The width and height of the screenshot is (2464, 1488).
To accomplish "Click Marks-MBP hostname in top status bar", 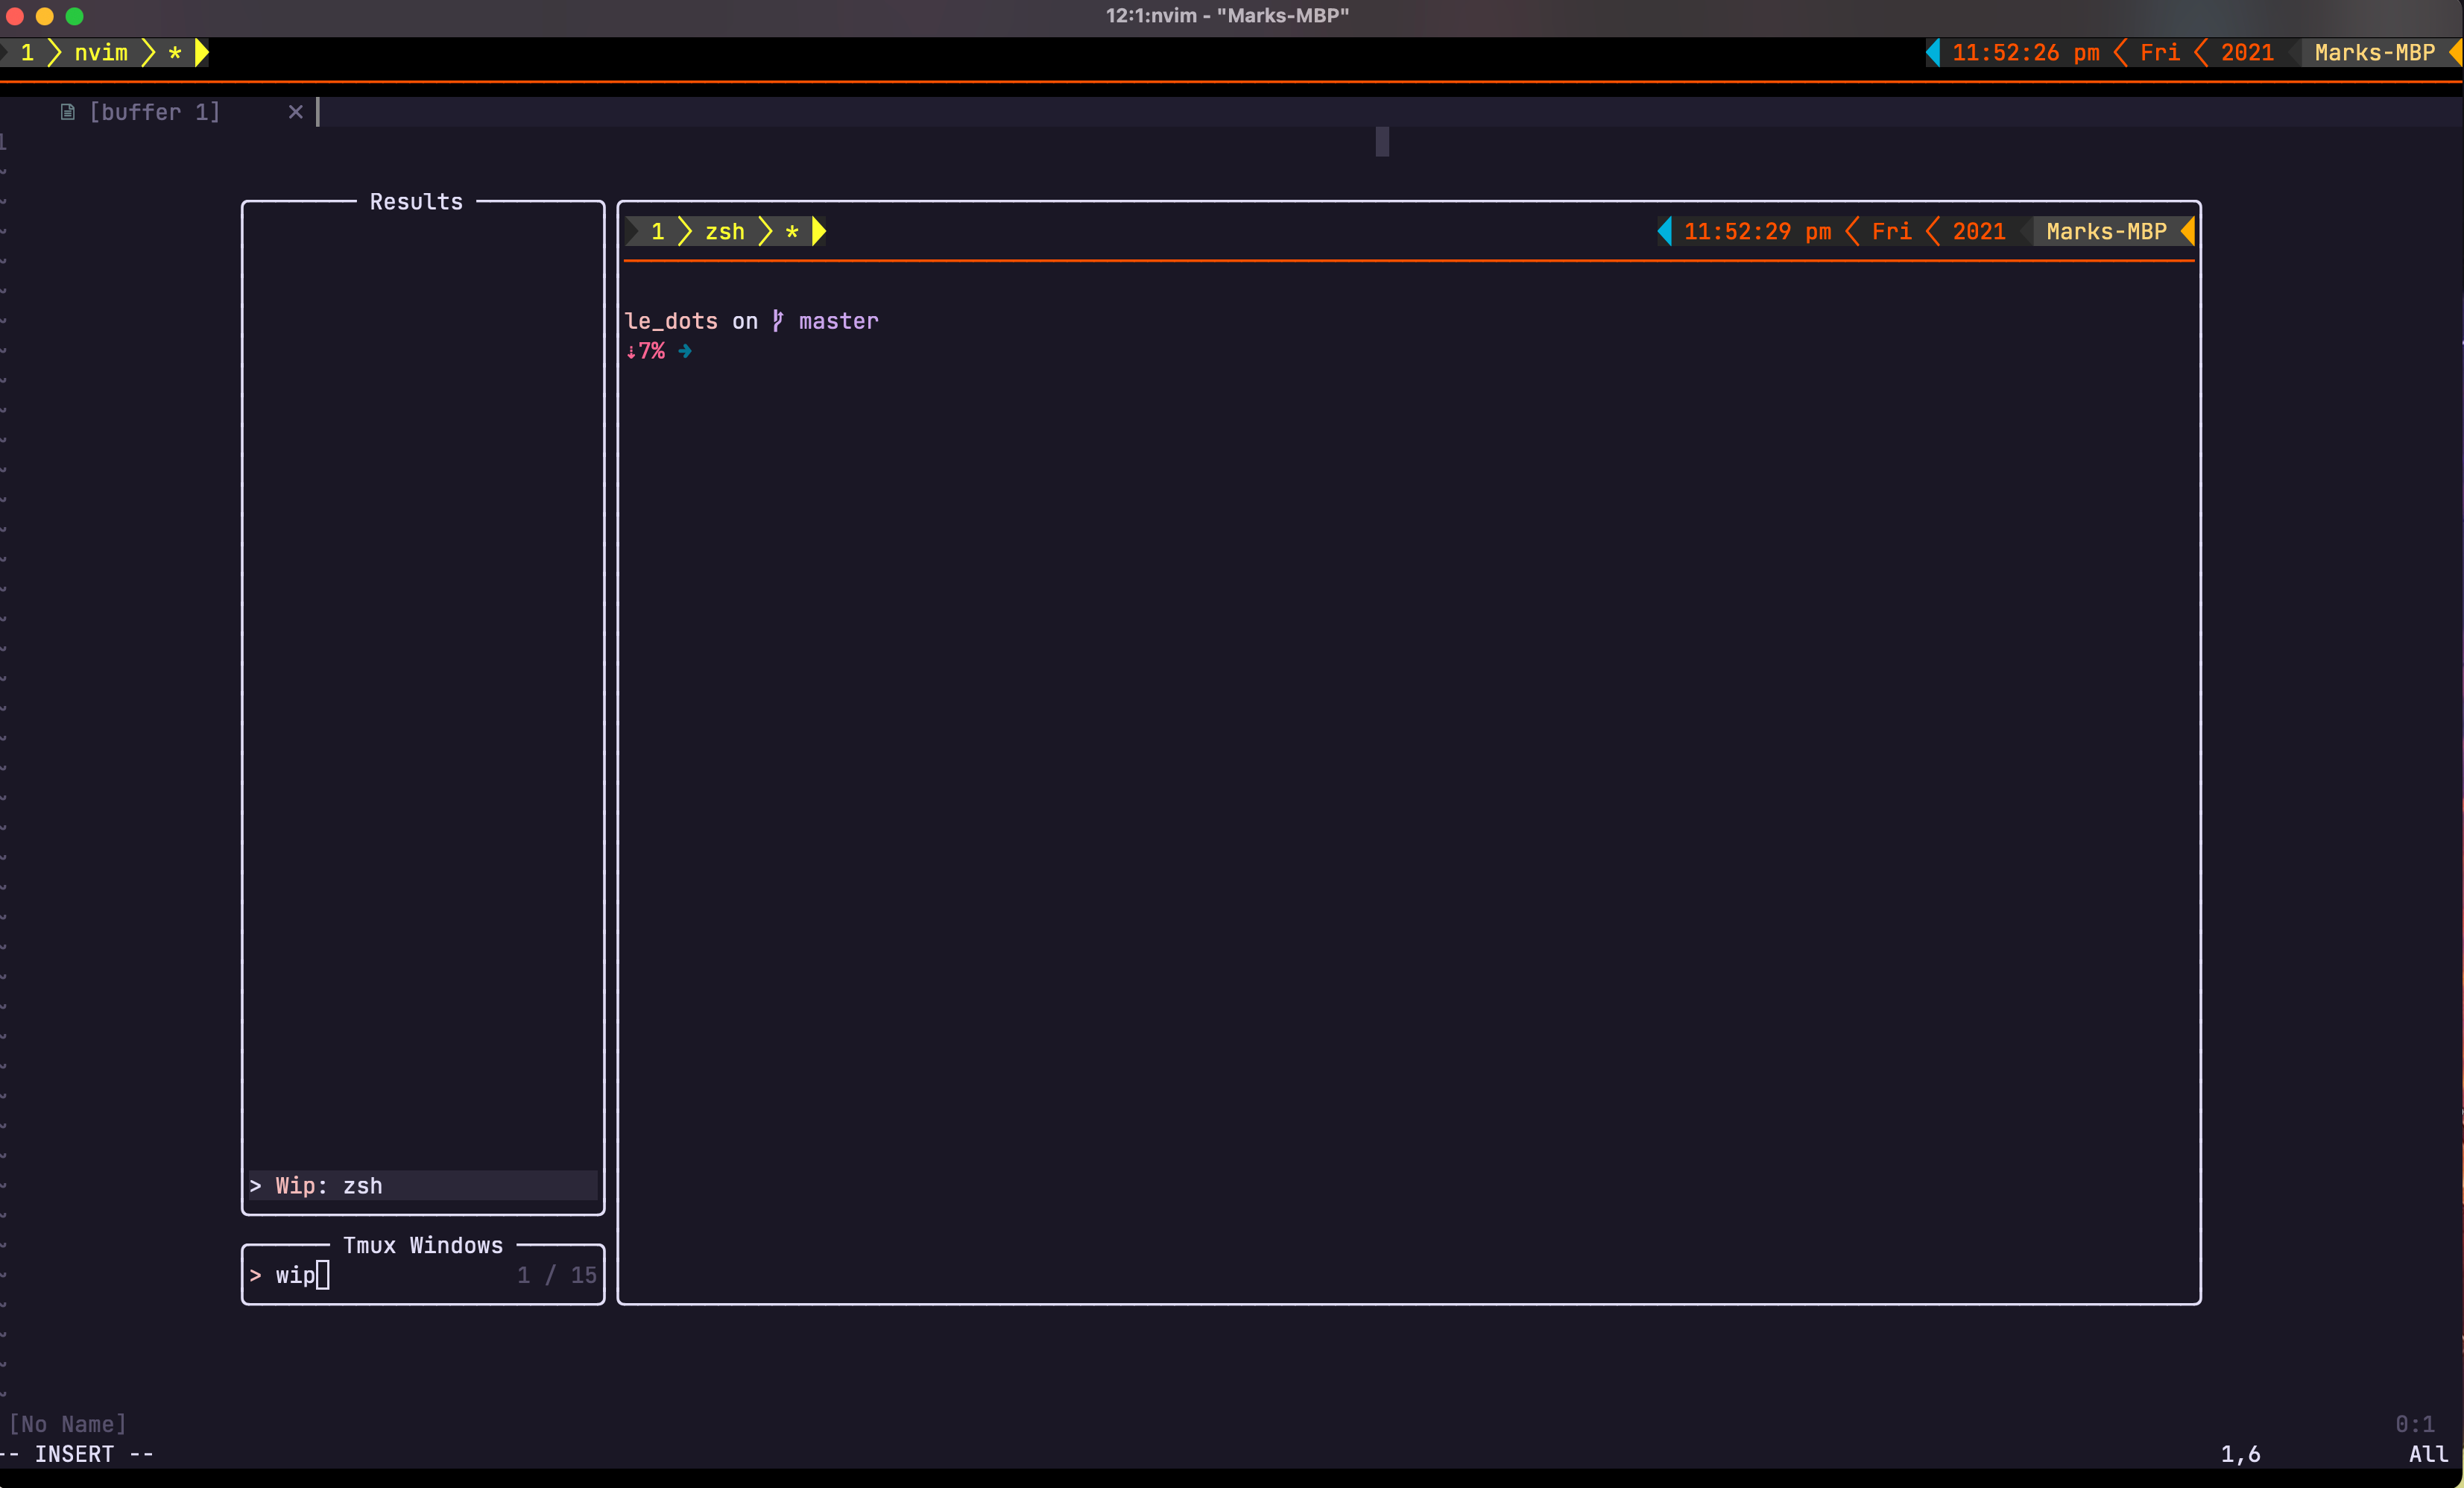I will pyautogui.click(x=2374, y=52).
